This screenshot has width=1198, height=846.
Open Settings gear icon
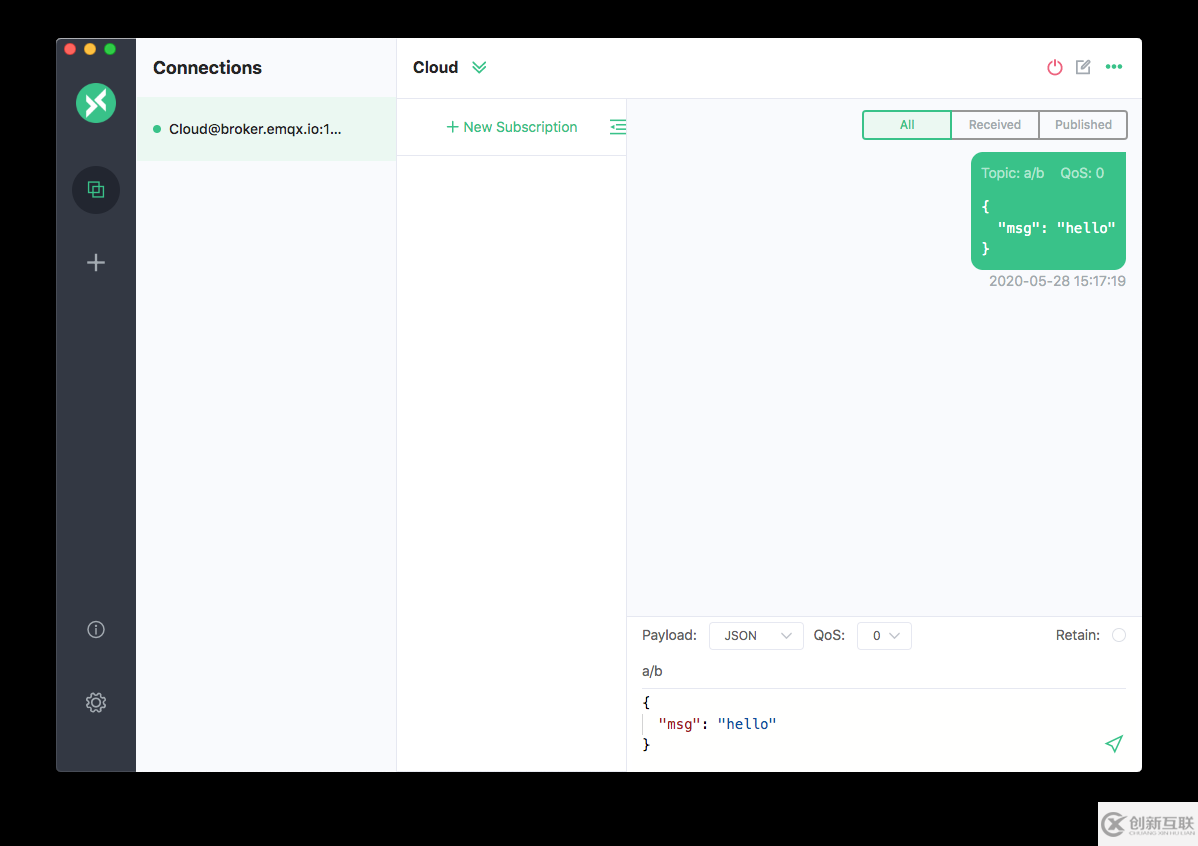click(x=96, y=702)
